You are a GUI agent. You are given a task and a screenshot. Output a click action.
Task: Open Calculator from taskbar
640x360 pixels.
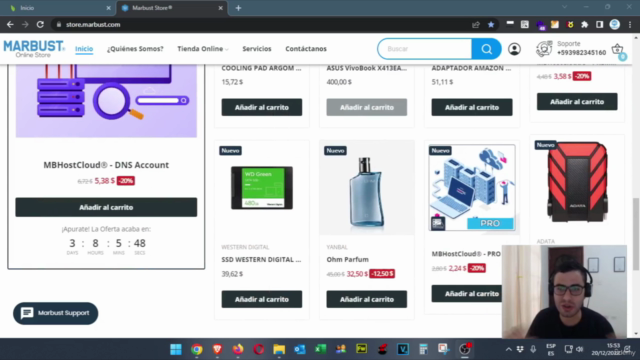423,349
